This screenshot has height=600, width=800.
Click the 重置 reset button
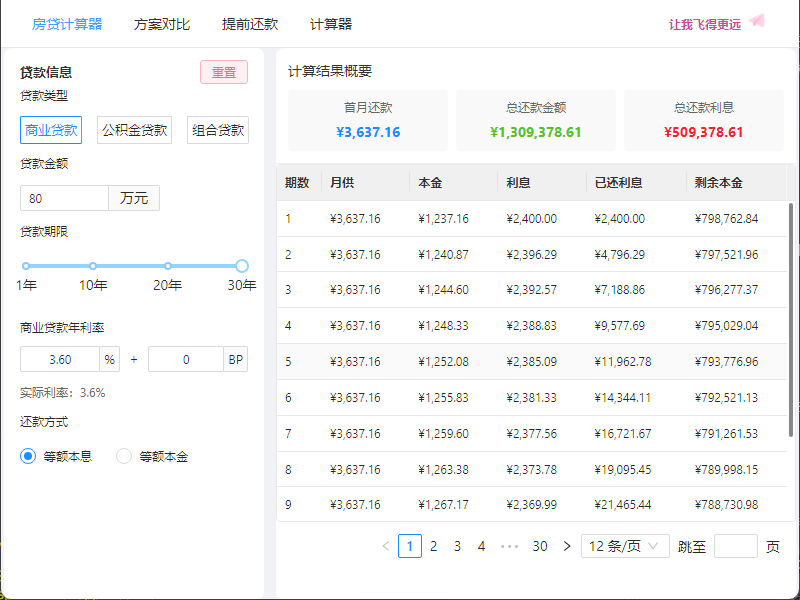[224, 72]
